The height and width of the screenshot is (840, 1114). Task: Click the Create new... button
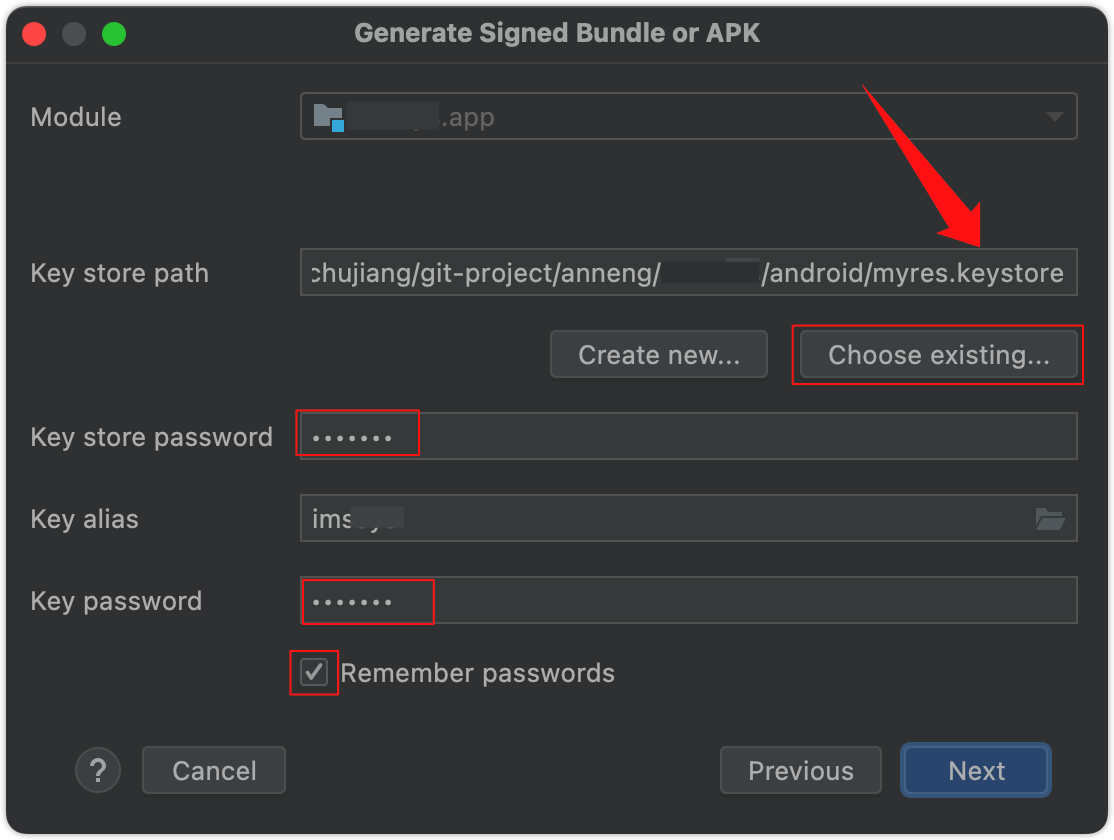[659, 355]
